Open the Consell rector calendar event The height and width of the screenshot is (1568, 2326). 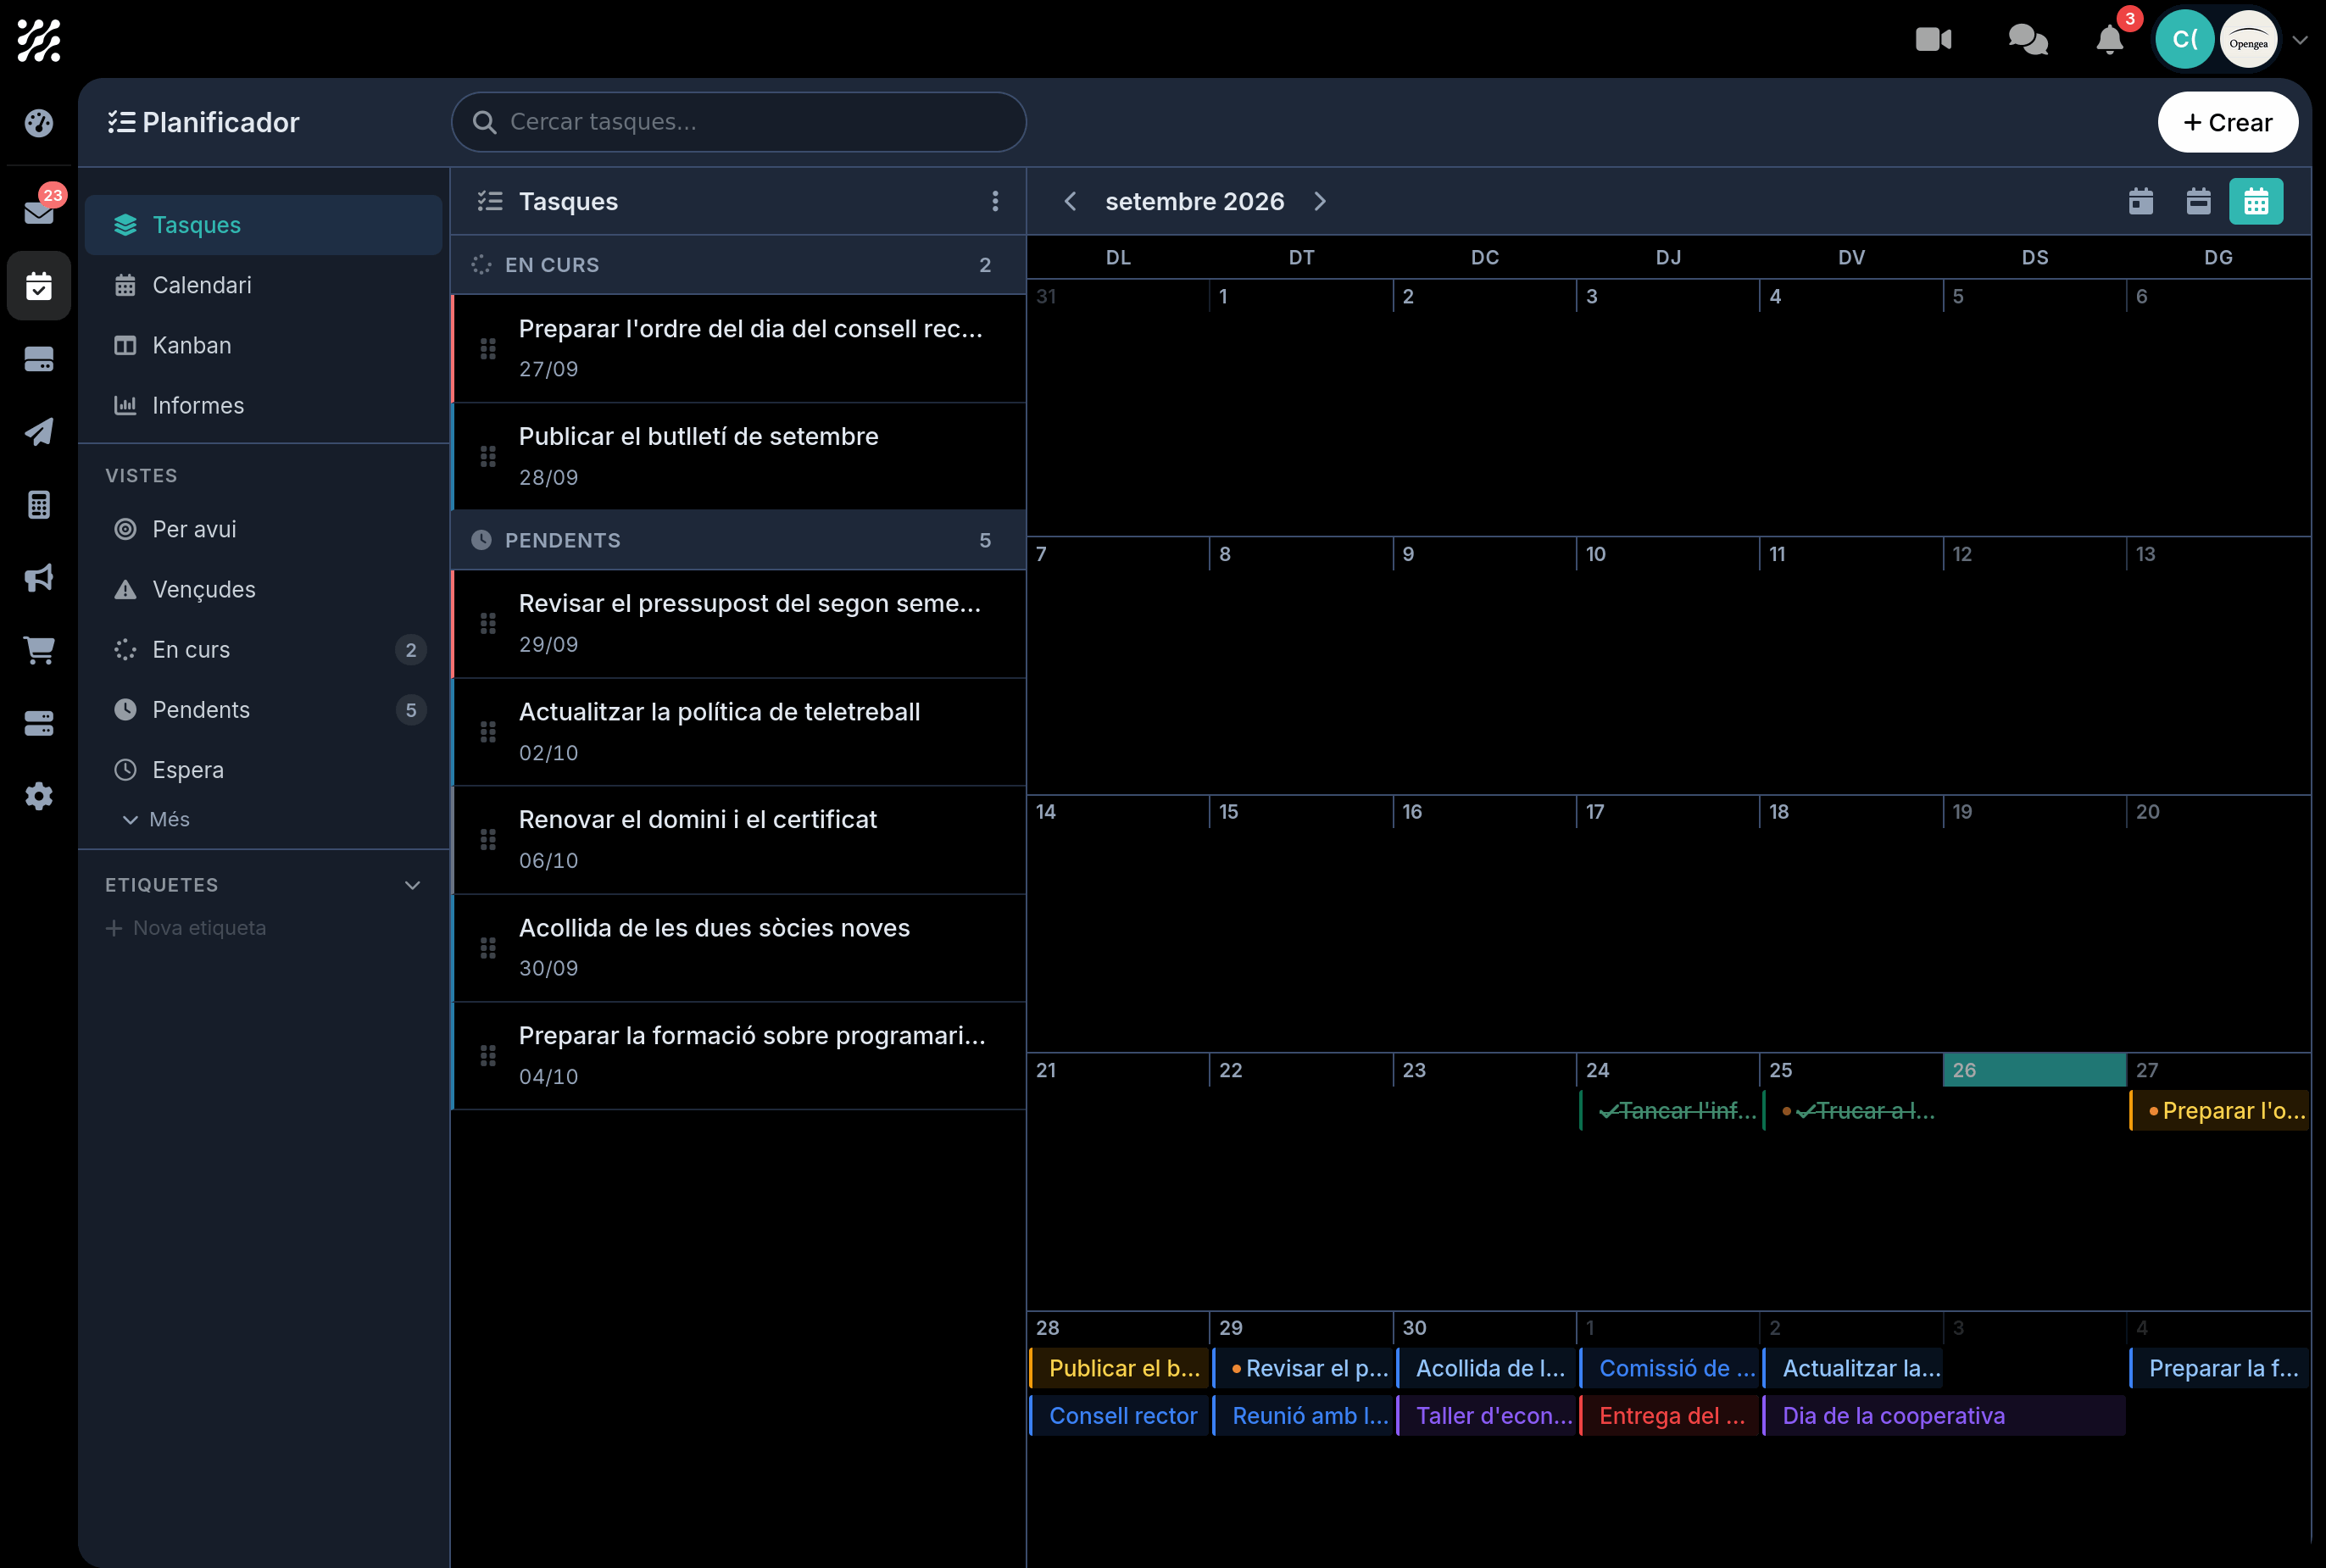[x=1119, y=1416]
